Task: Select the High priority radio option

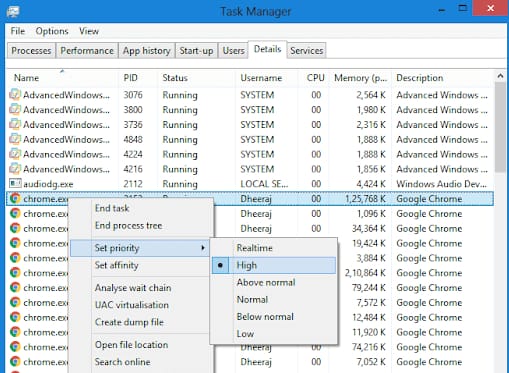Action: click(274, 265)
